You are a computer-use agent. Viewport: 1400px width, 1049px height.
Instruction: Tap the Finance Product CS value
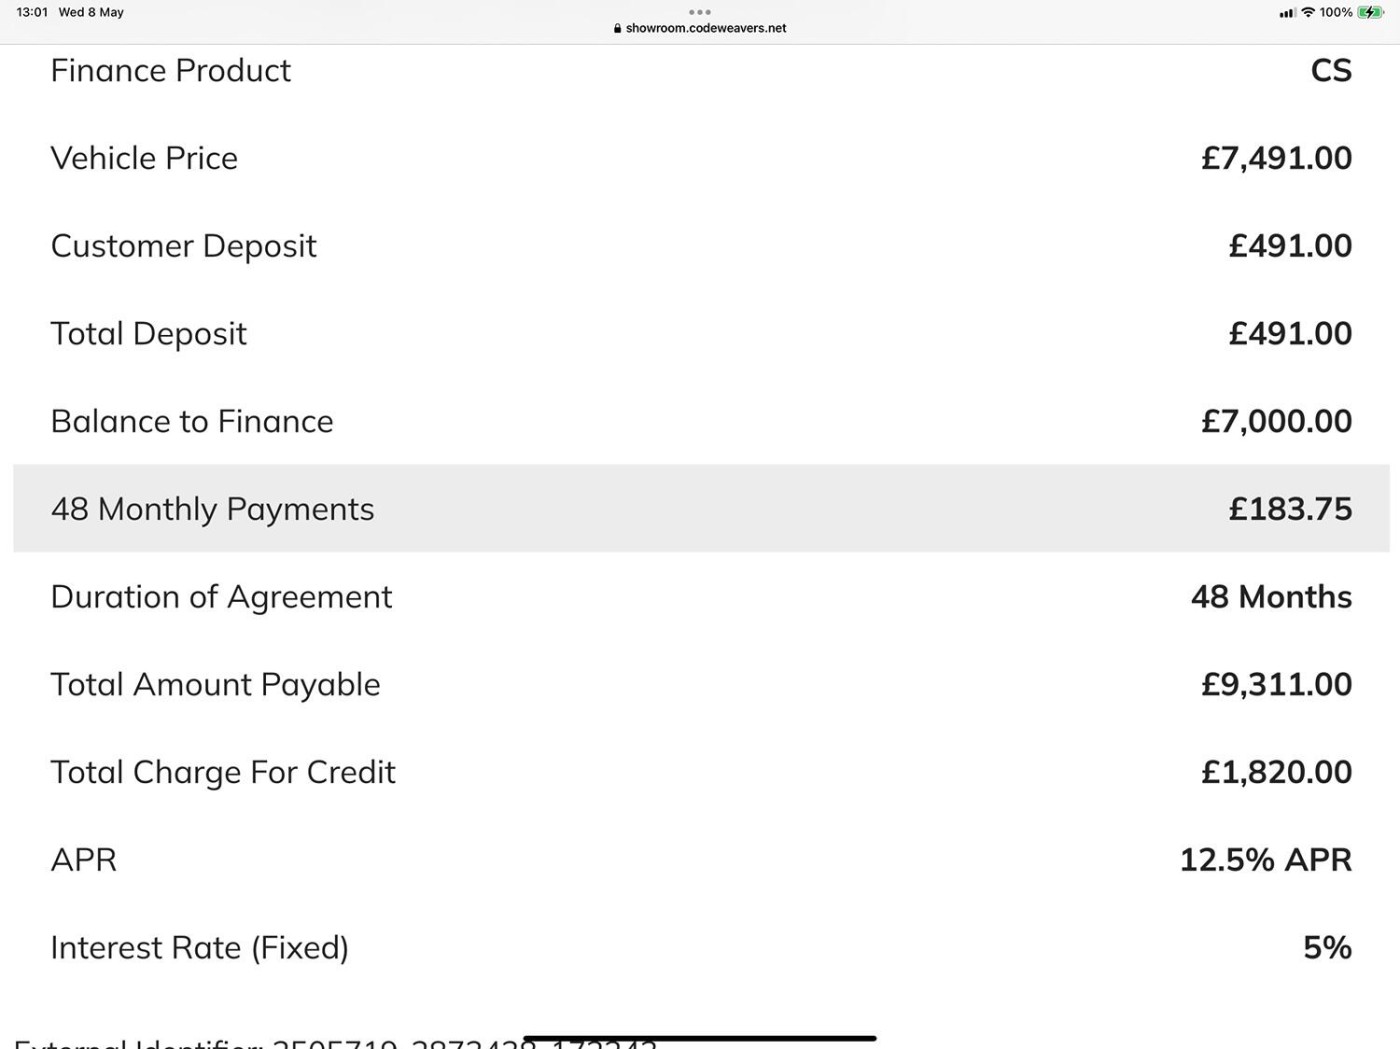1331,70
